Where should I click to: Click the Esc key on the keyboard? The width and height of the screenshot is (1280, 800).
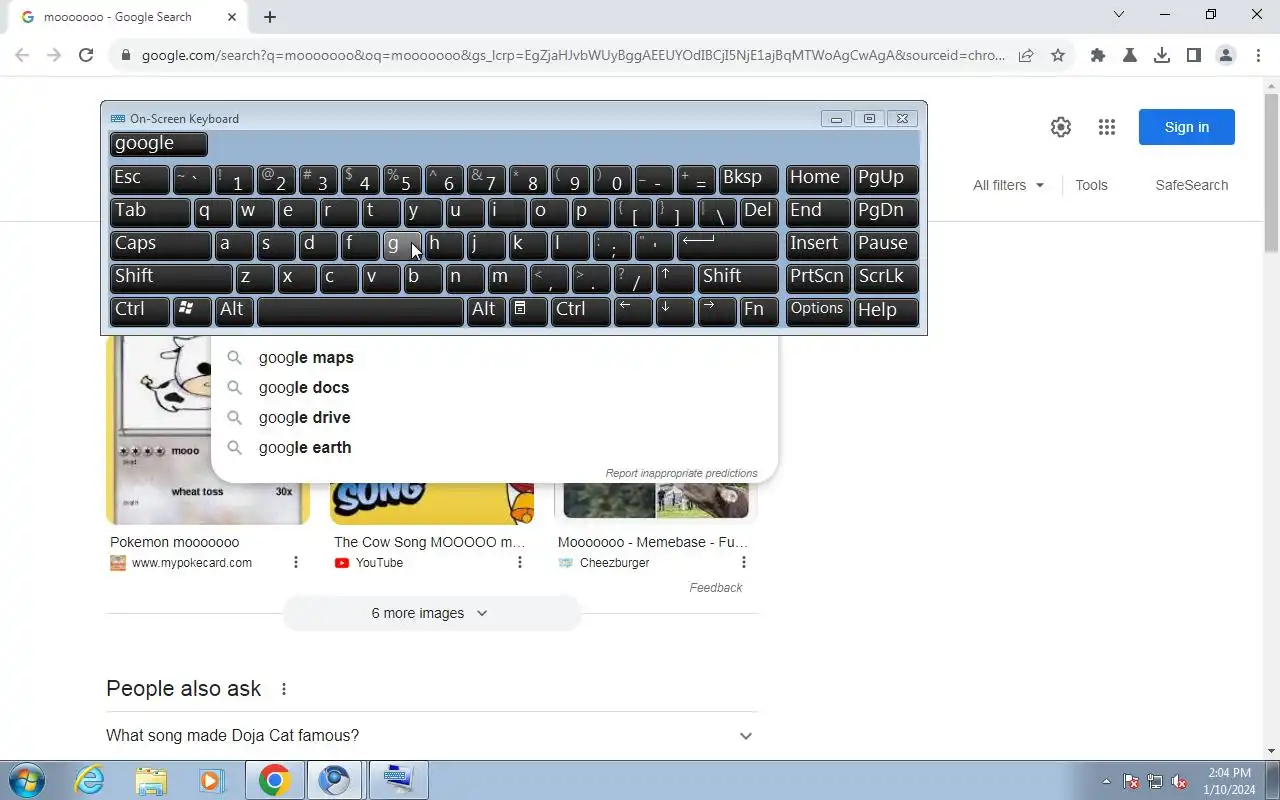point(139,179)
